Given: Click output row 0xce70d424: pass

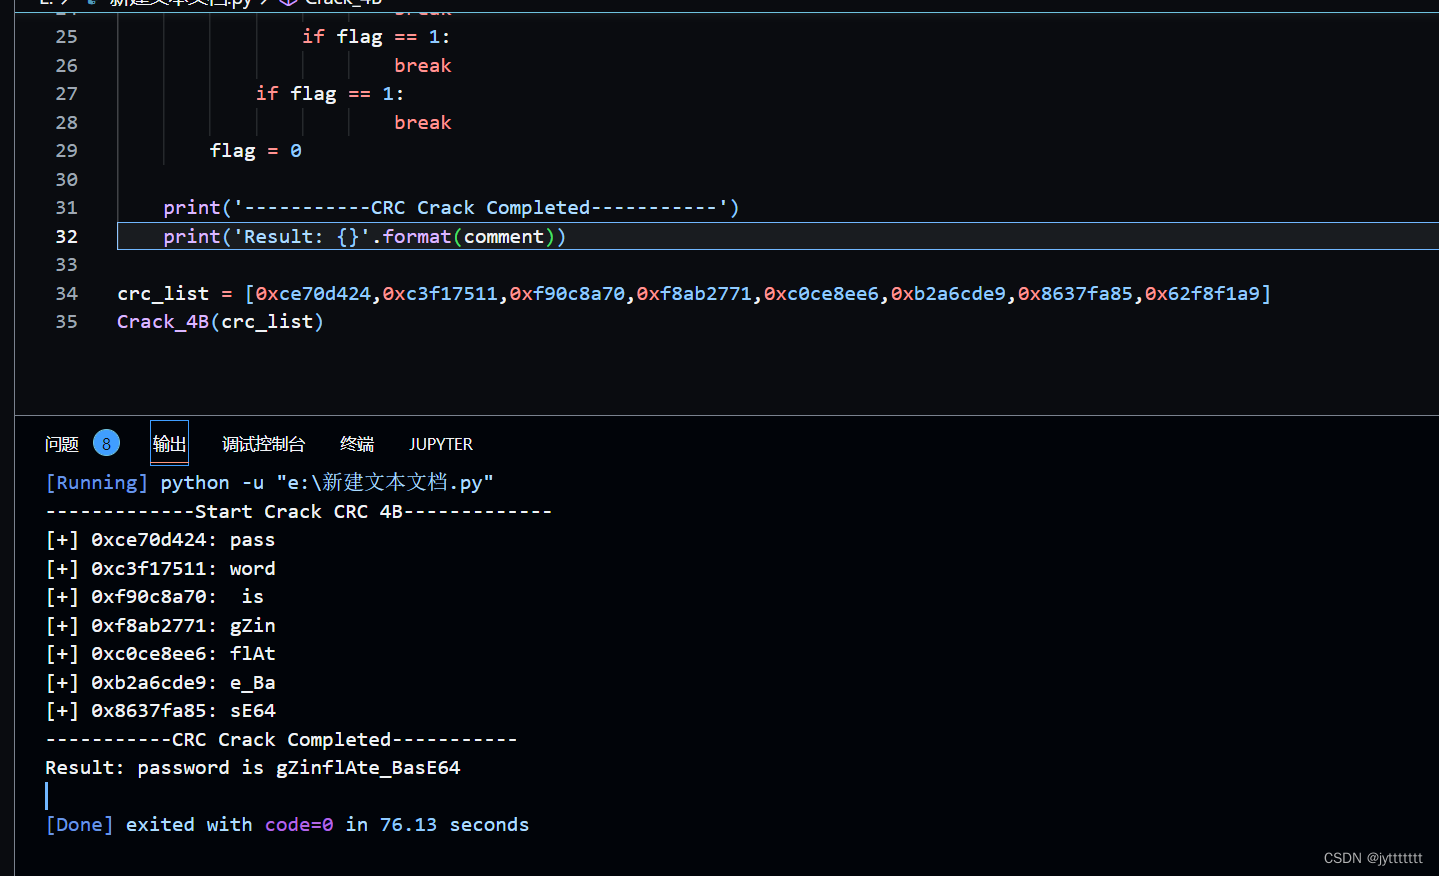Looking at the screenshot, I should (160, 540).
